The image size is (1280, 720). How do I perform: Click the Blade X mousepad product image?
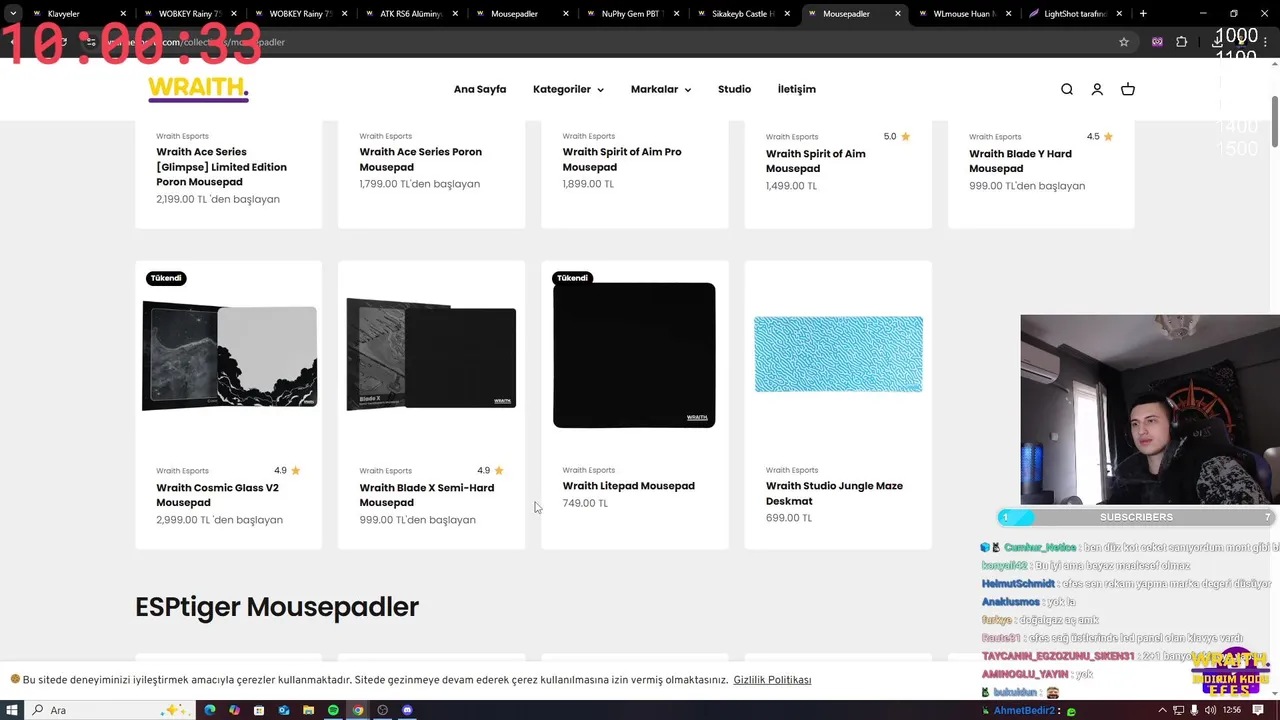pos(431,353)
